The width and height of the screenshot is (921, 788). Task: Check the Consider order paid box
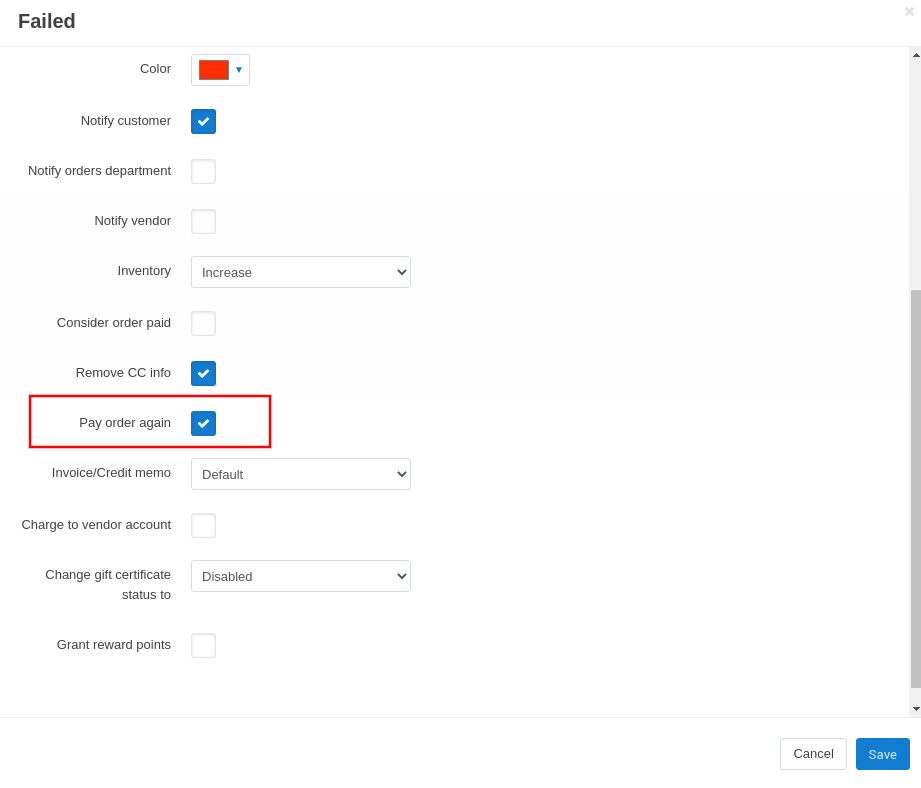pos(203,324)
